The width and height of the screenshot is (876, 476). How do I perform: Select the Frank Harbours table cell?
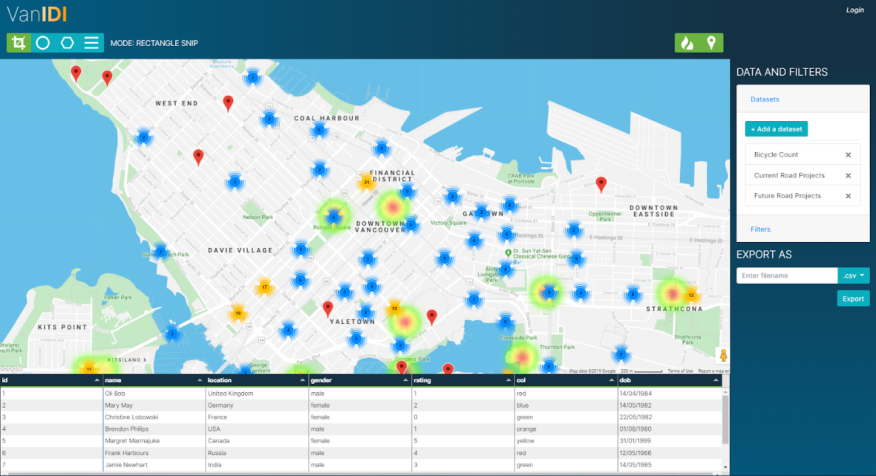point(154,453)
